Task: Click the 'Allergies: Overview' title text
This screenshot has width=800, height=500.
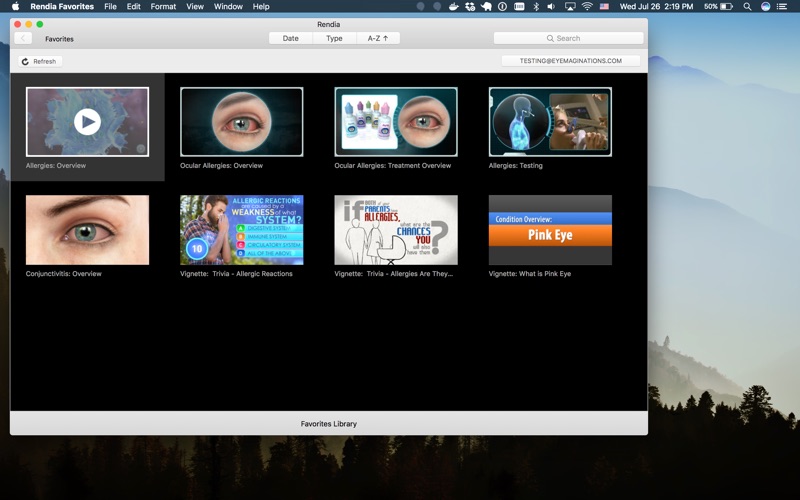Action: (56, 165)
